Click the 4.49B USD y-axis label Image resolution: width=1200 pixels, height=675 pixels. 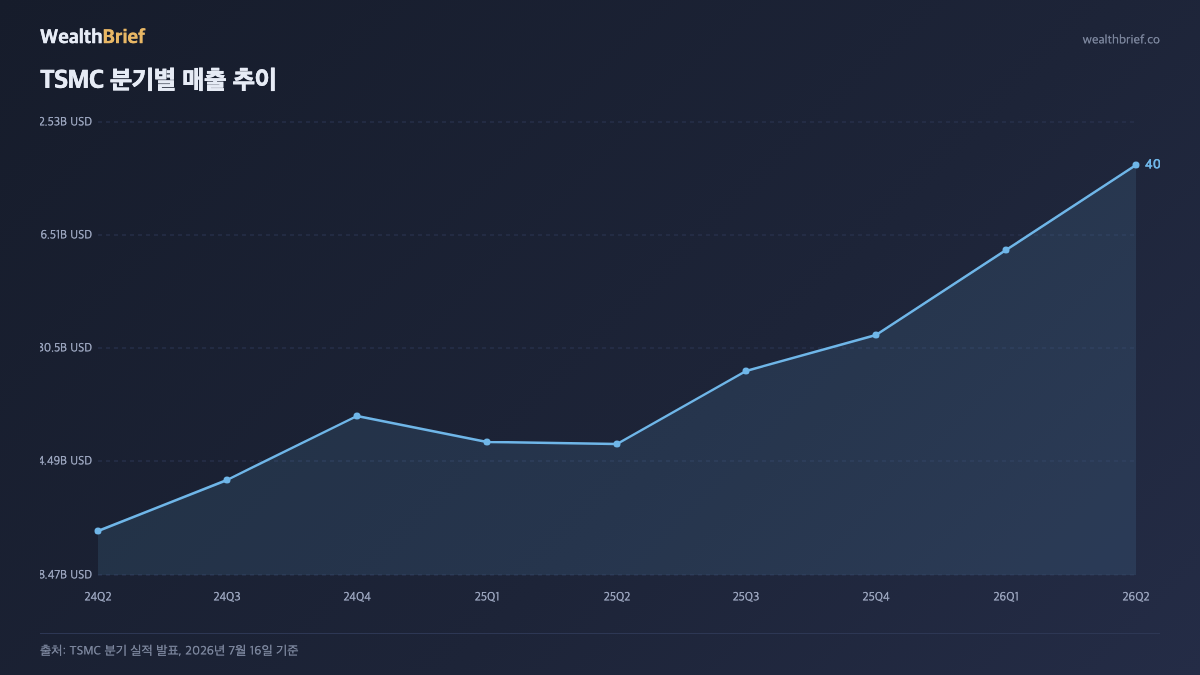click(66, 461)
